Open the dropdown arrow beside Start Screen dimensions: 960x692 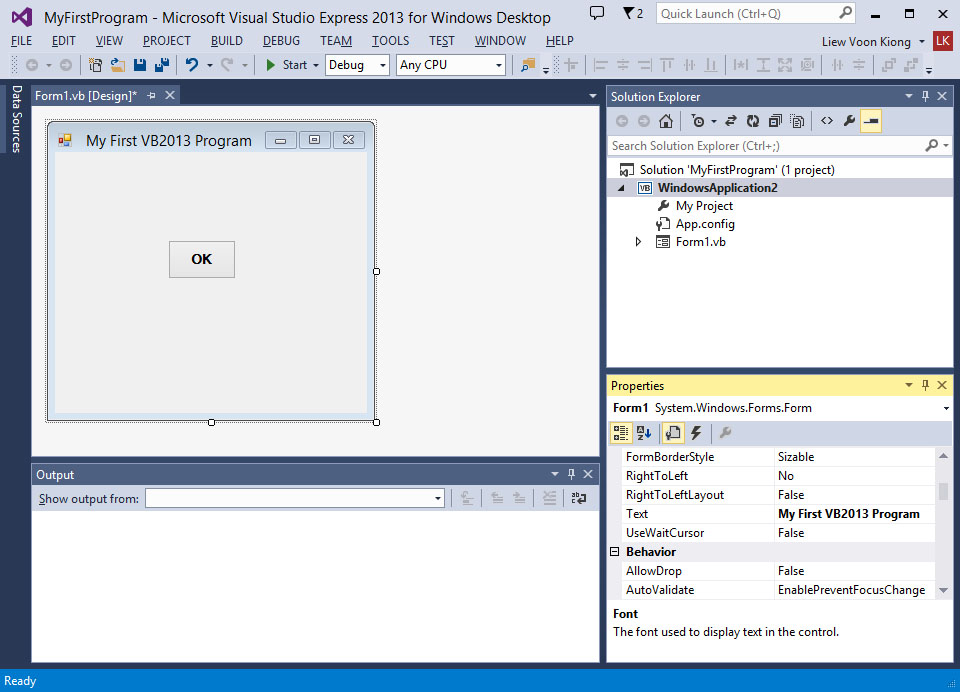(x=316, y=65)
